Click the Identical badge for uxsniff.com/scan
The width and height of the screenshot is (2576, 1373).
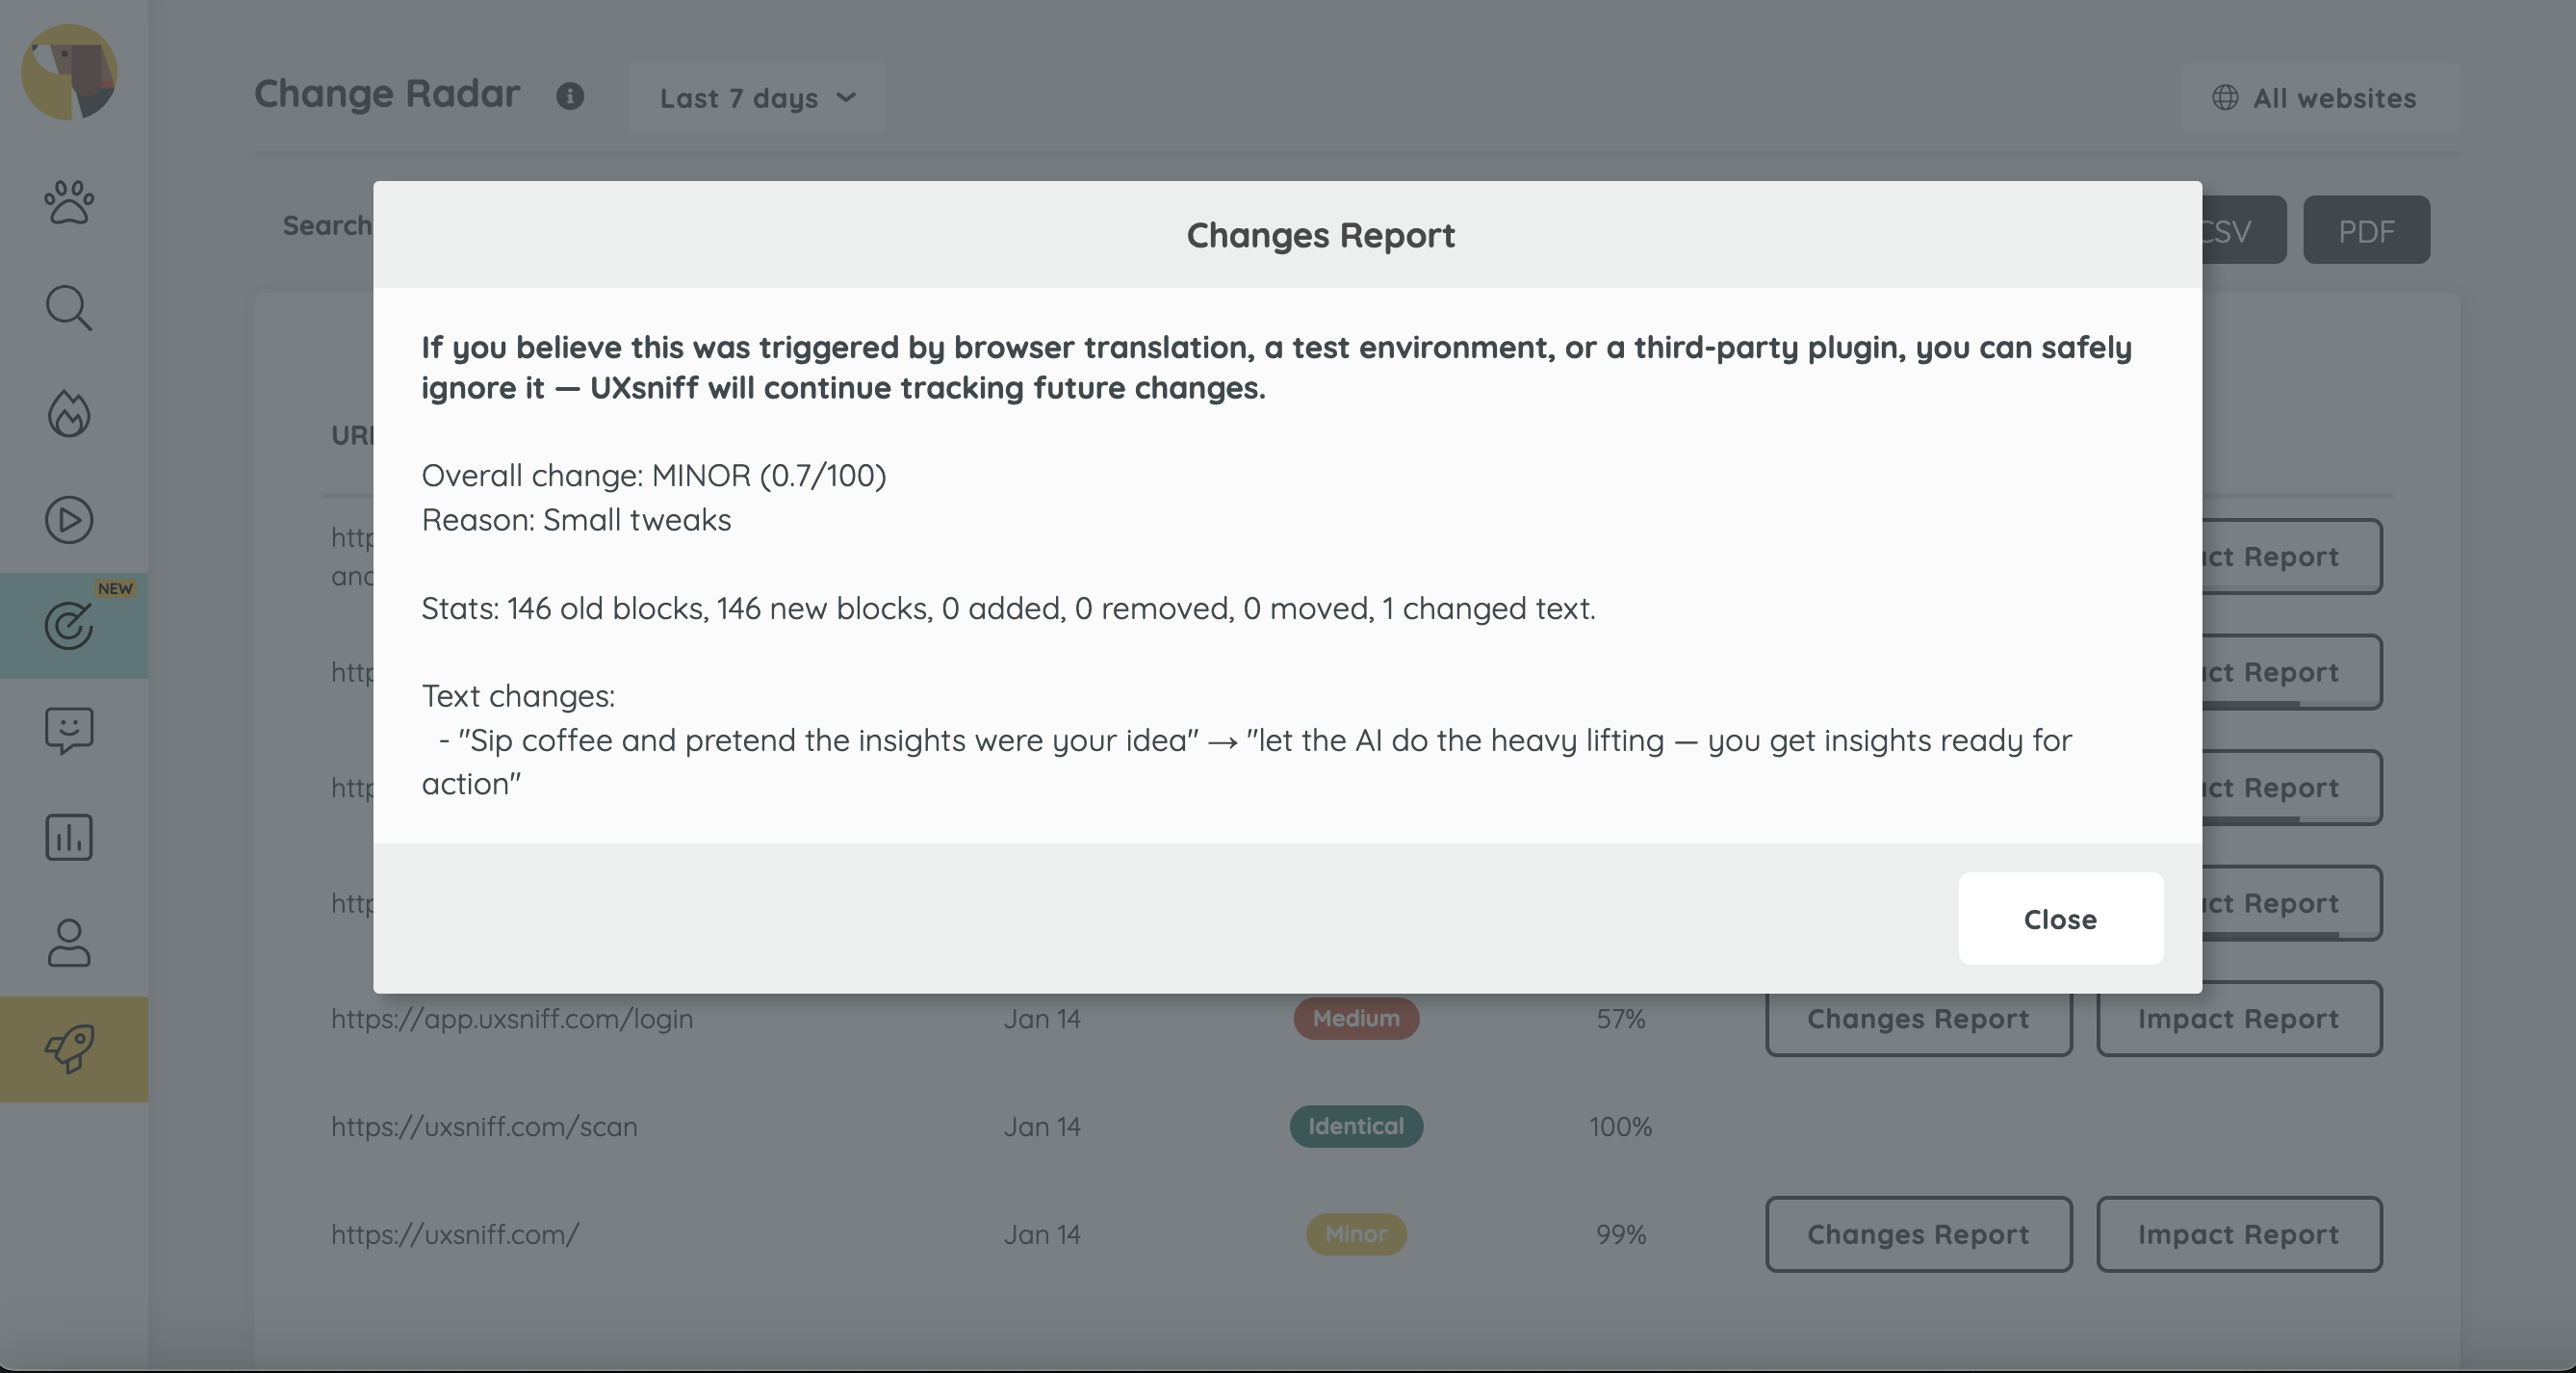[1355, 1126]
